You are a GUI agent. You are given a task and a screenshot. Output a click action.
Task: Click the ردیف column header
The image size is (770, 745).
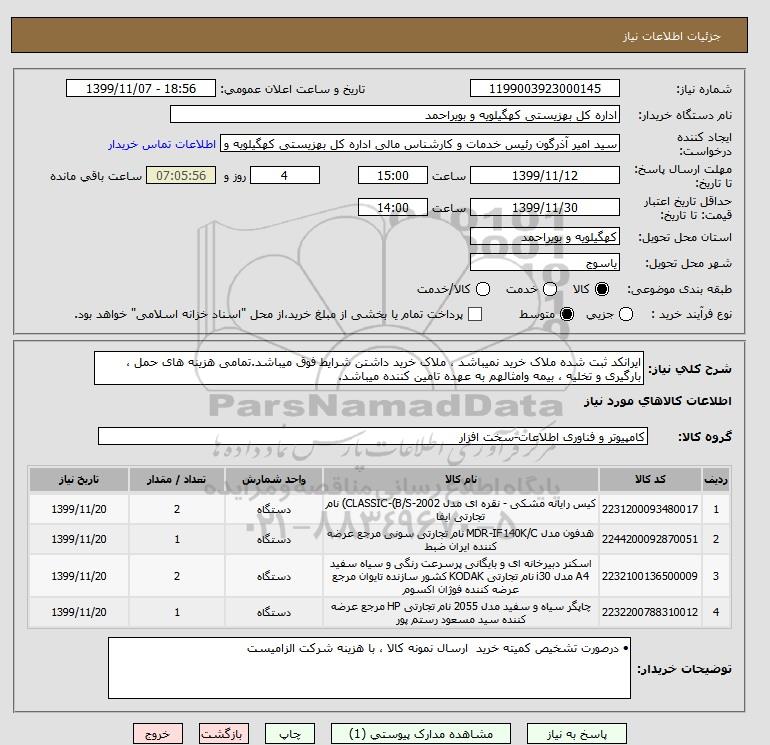[716, 479]
